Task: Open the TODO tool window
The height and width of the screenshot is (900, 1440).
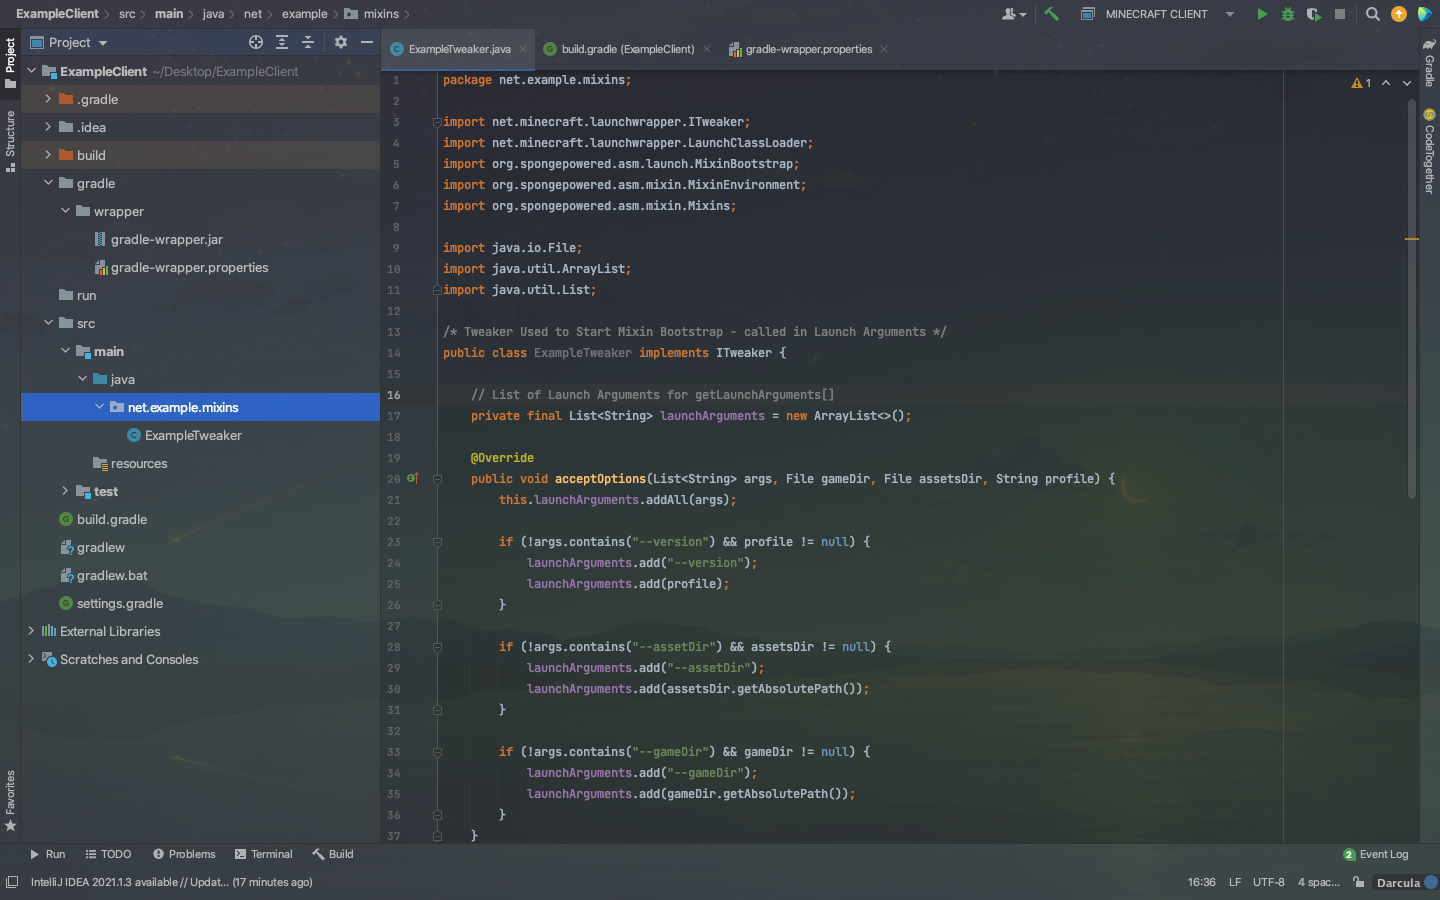Action: pyautogui.click(x=108, y=854)
